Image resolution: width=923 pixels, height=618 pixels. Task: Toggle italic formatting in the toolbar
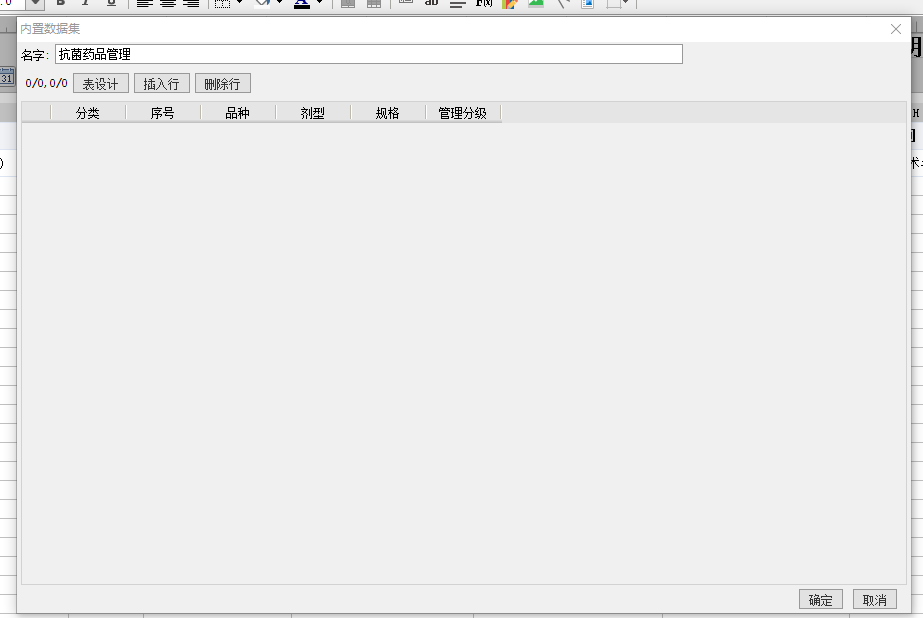coord(86,2)
